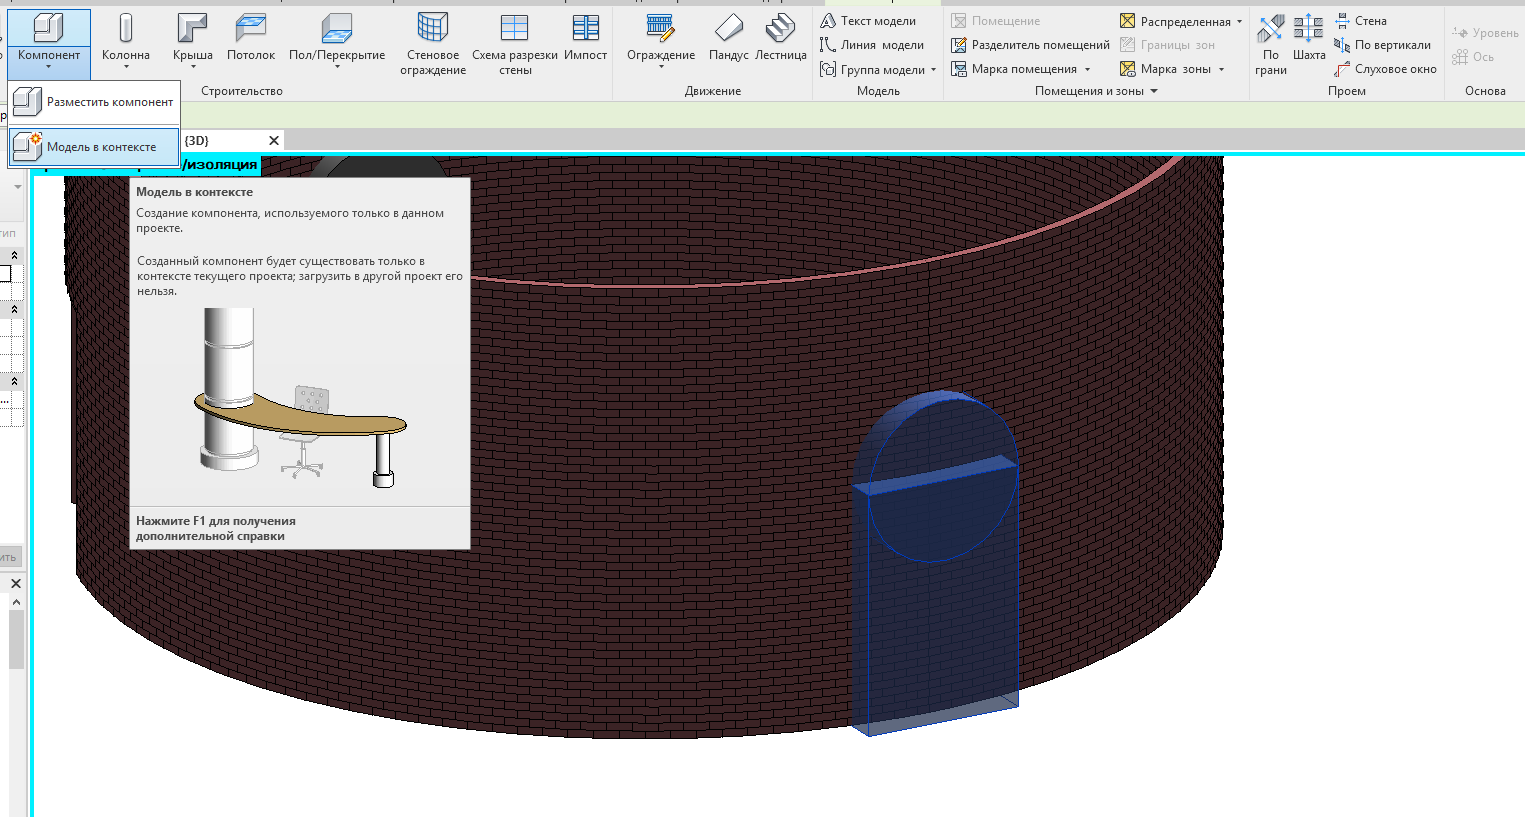The height and width of the screenshot is (817, 1525).
Task: Open the Марка зоны dropdown
Action: pos(1221,70)
